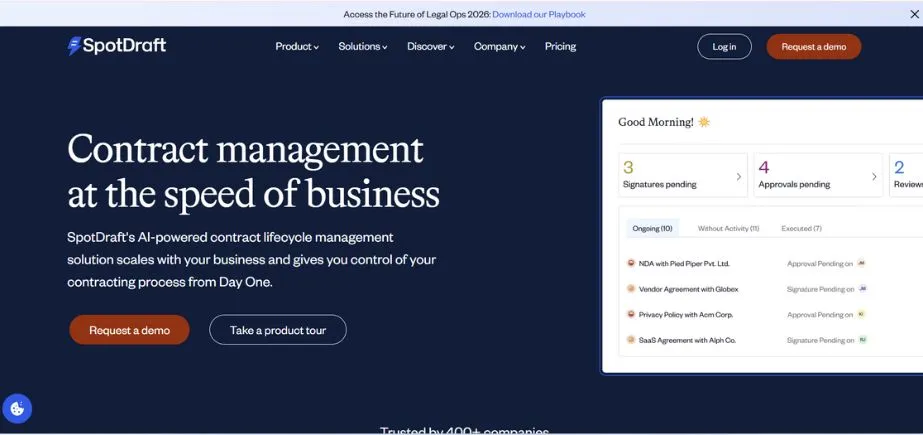Open Download our Playbook link

[539, 14]
